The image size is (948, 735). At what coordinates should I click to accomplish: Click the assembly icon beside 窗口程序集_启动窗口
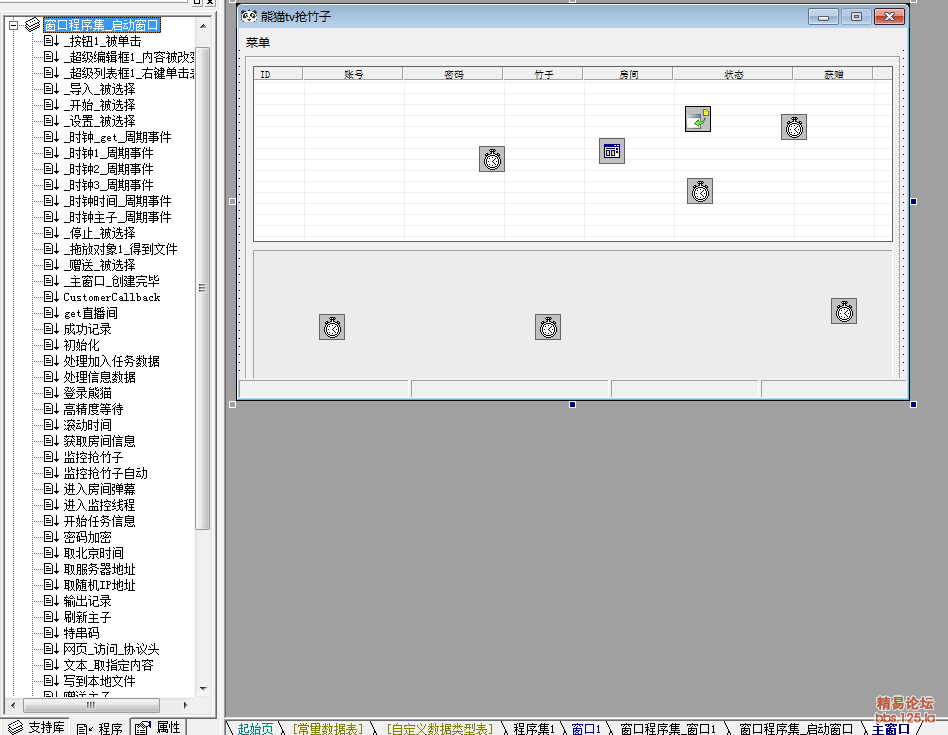pos(33,25)
